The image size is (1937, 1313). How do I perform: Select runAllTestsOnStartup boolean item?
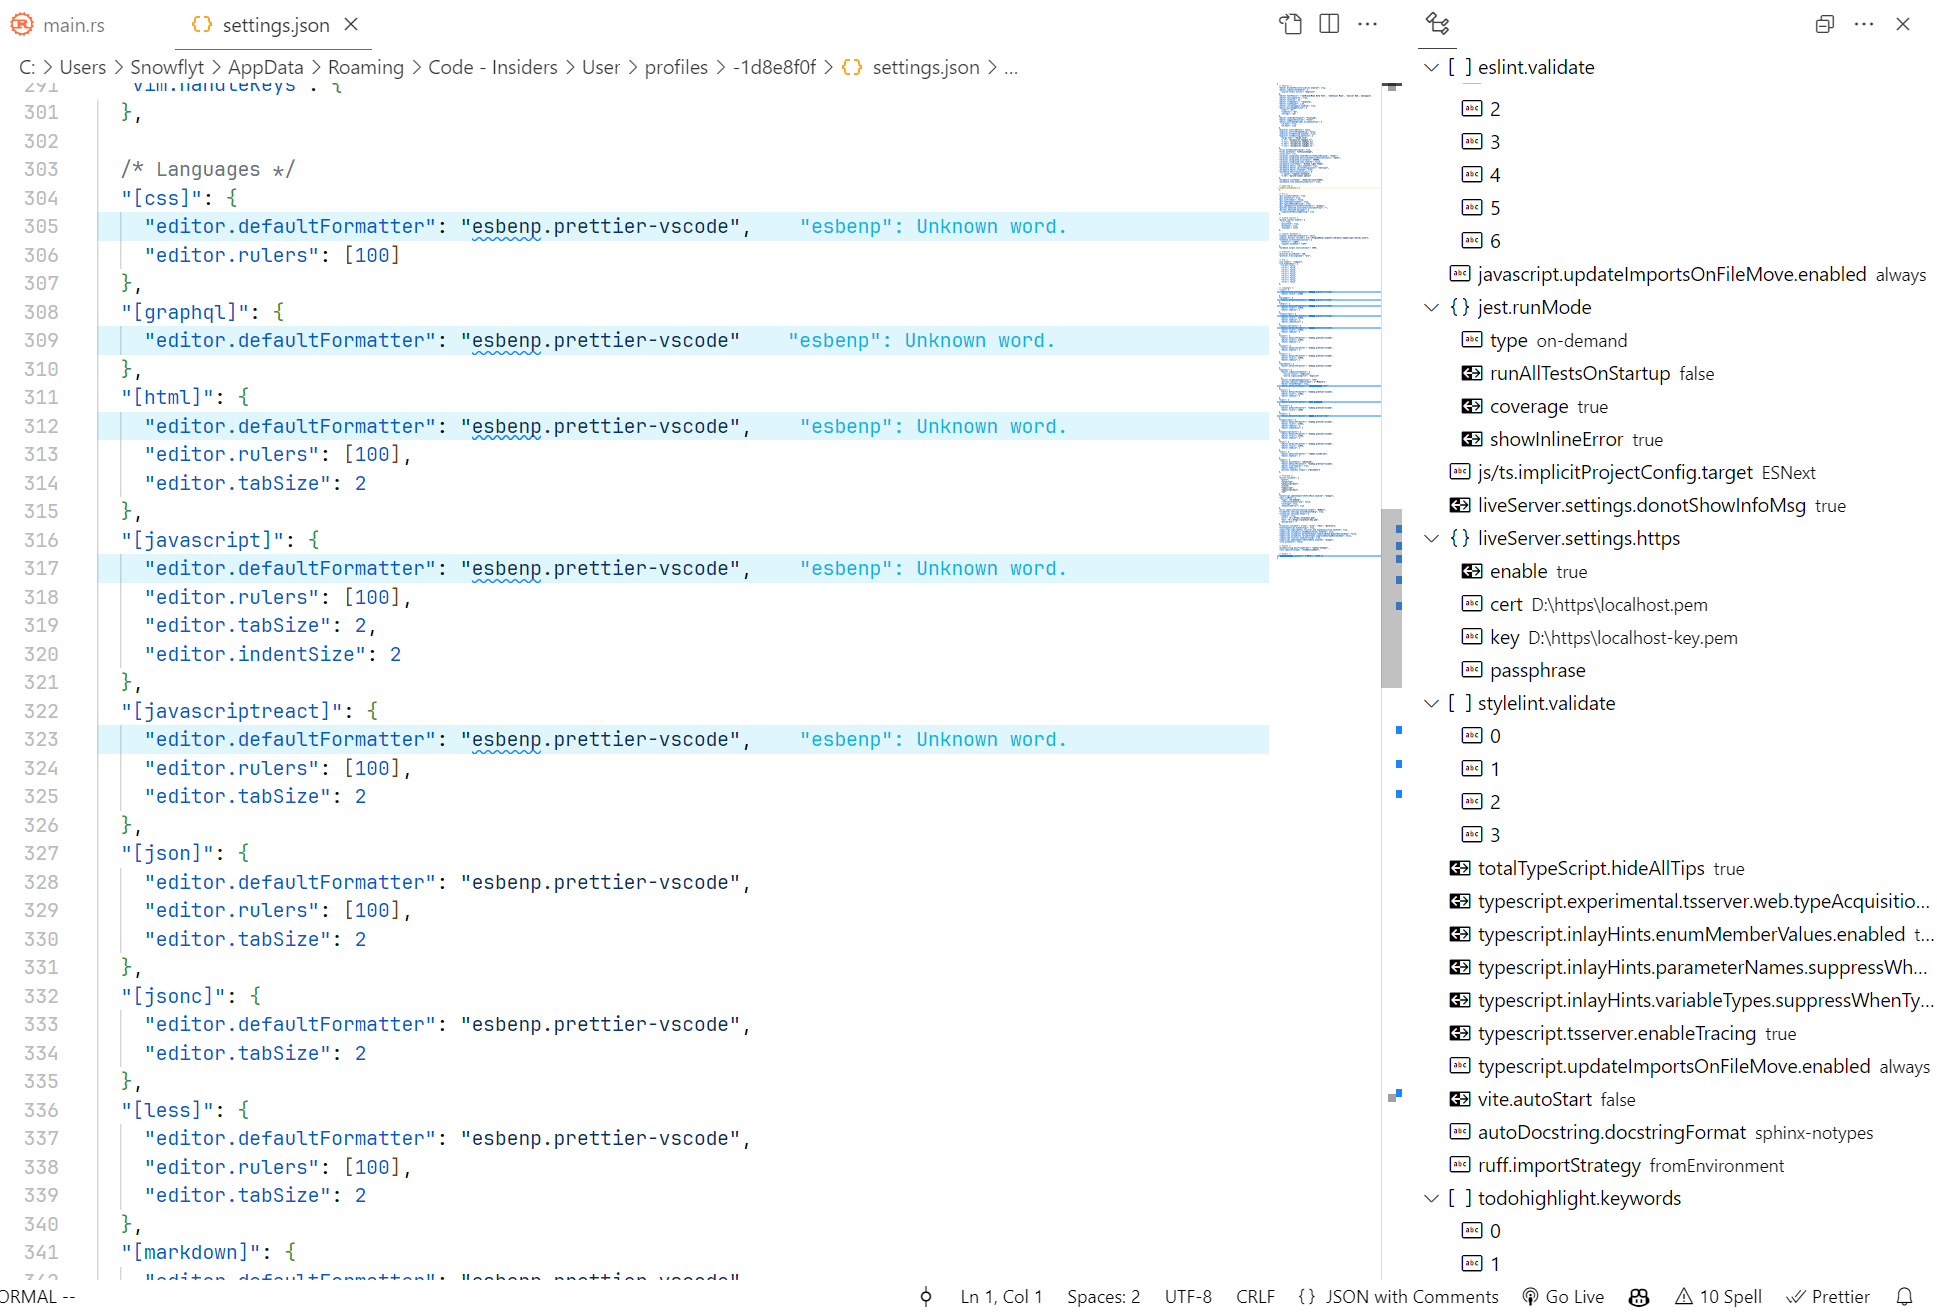[x=1578, y=373]
